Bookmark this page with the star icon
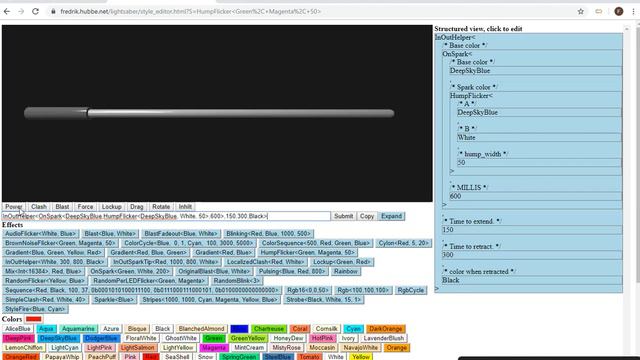 click(580, 11)
